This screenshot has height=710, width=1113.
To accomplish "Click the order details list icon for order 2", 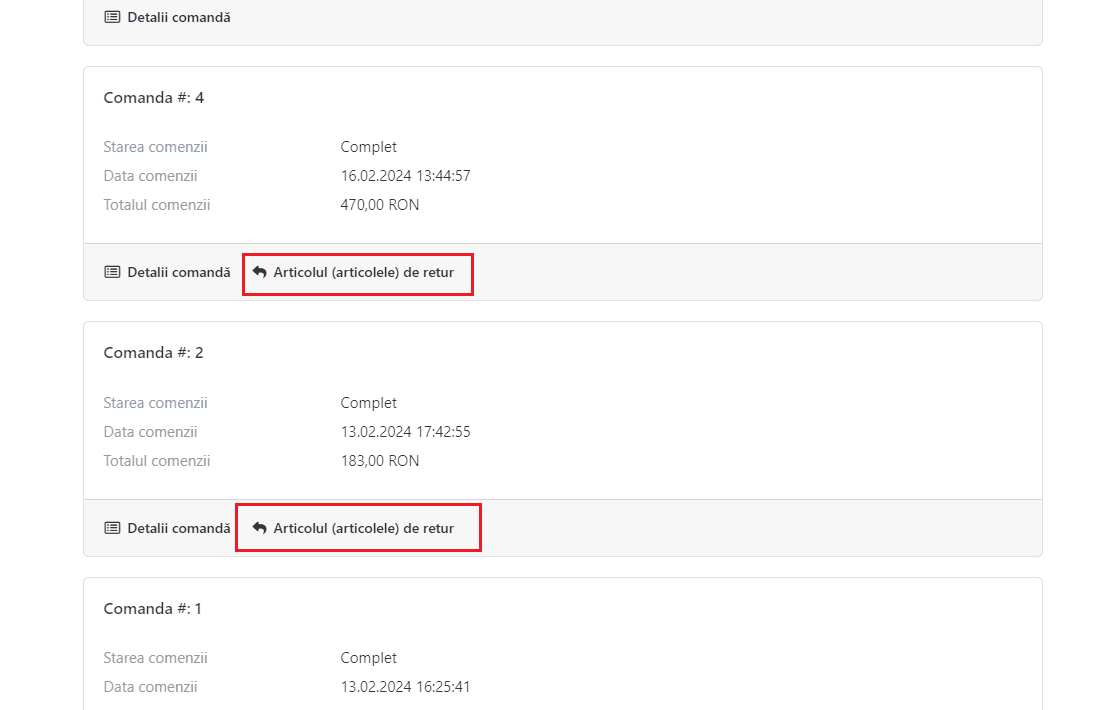I will pos(112,528).
